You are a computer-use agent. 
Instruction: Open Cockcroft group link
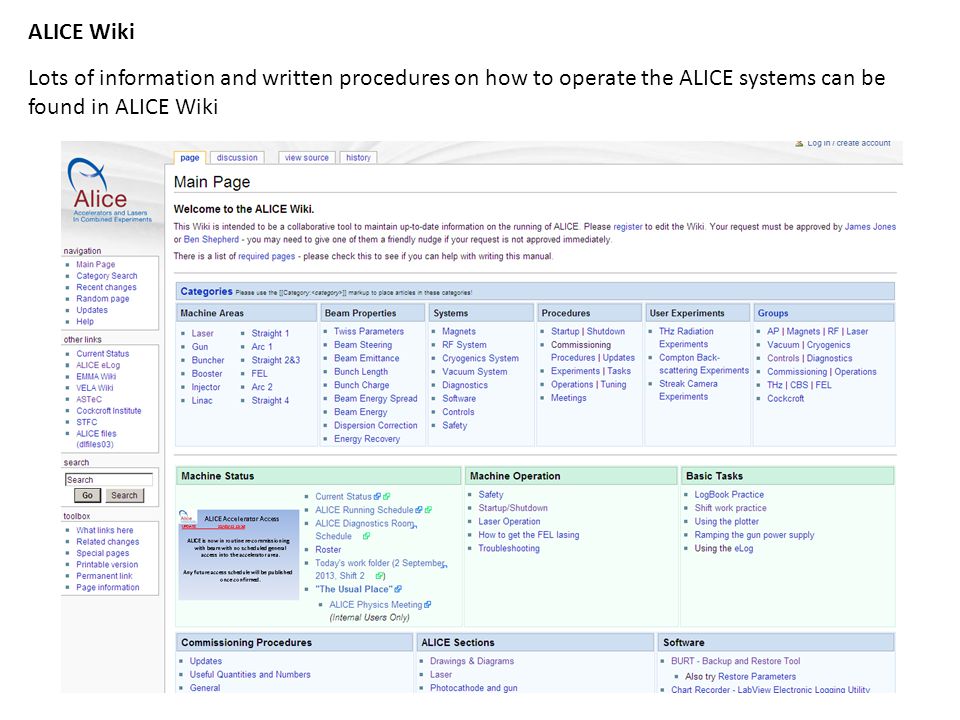point(786,399)
